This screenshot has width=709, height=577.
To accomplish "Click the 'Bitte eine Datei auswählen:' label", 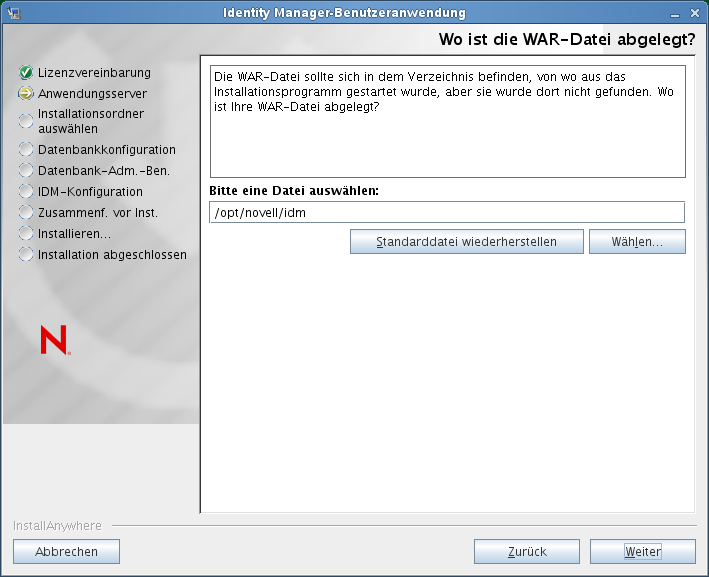I will tap(294, 191).
